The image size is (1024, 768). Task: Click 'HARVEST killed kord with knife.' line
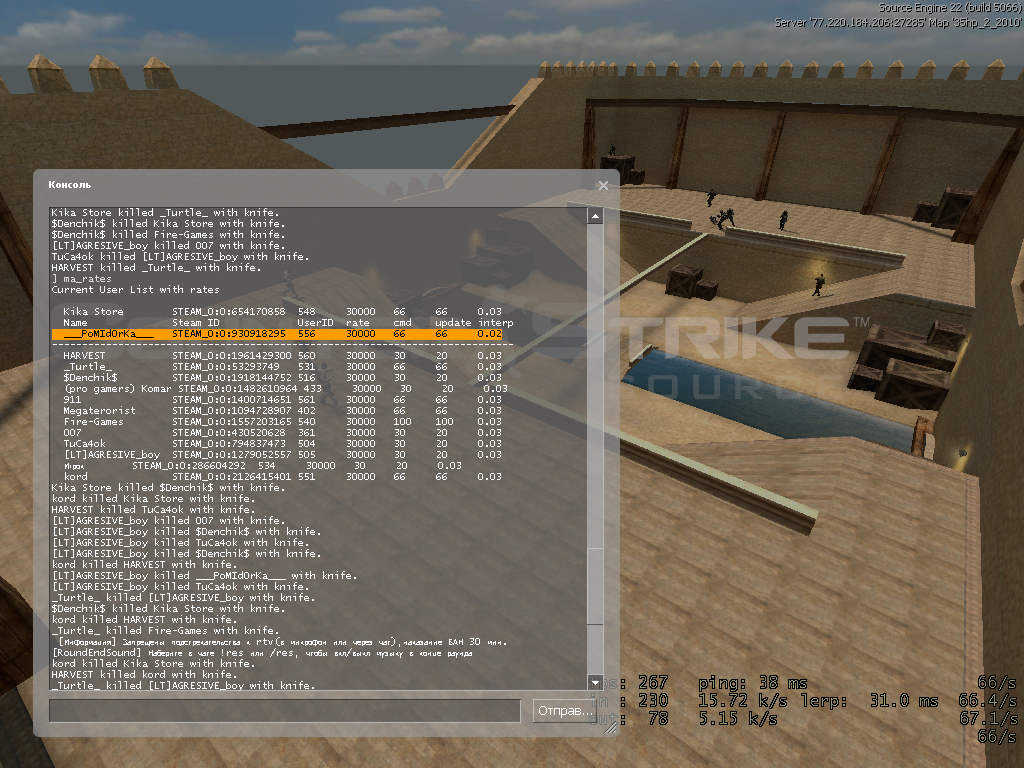pos(144,675)
